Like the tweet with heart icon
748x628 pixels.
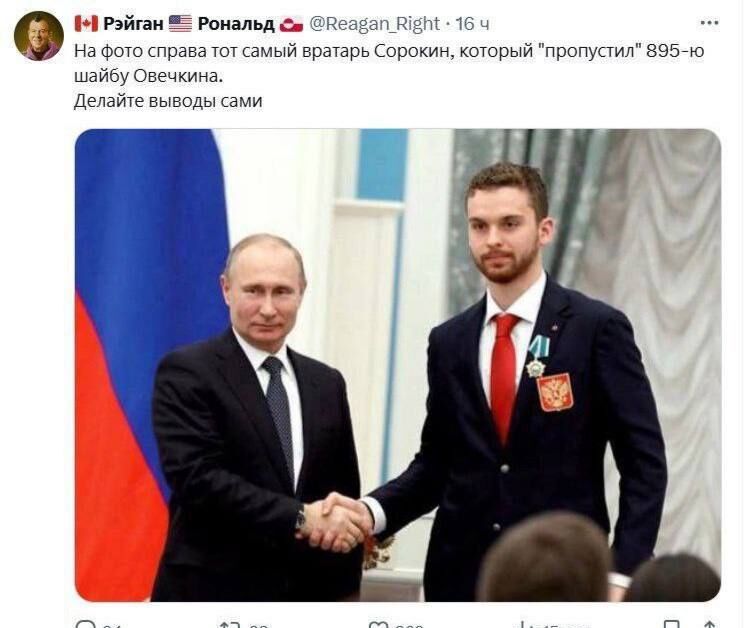[379, 624]
